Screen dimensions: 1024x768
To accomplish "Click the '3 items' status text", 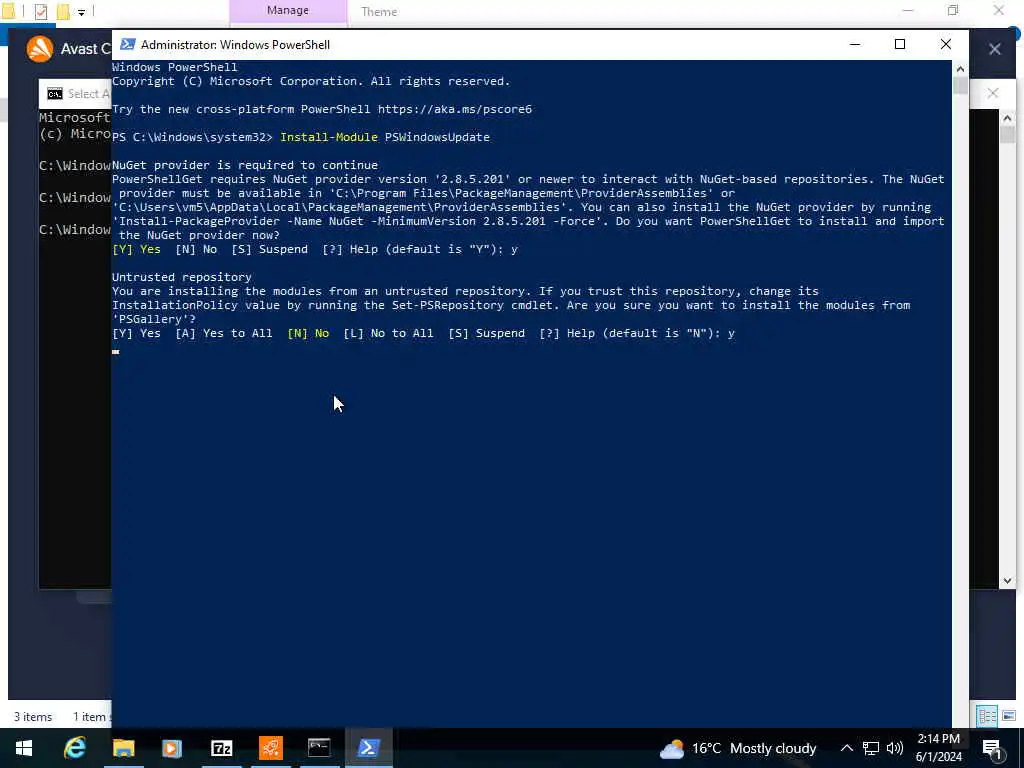I will [33, 716].
